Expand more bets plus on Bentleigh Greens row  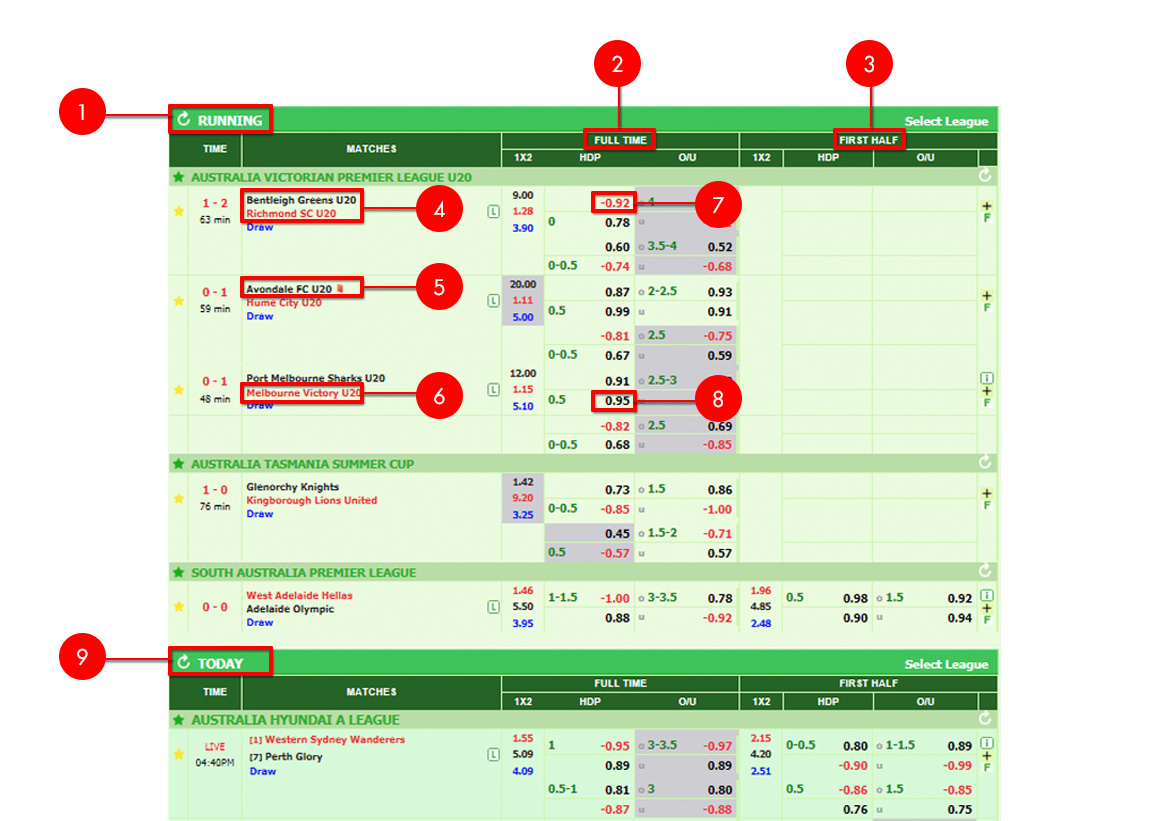pos(987,206)
